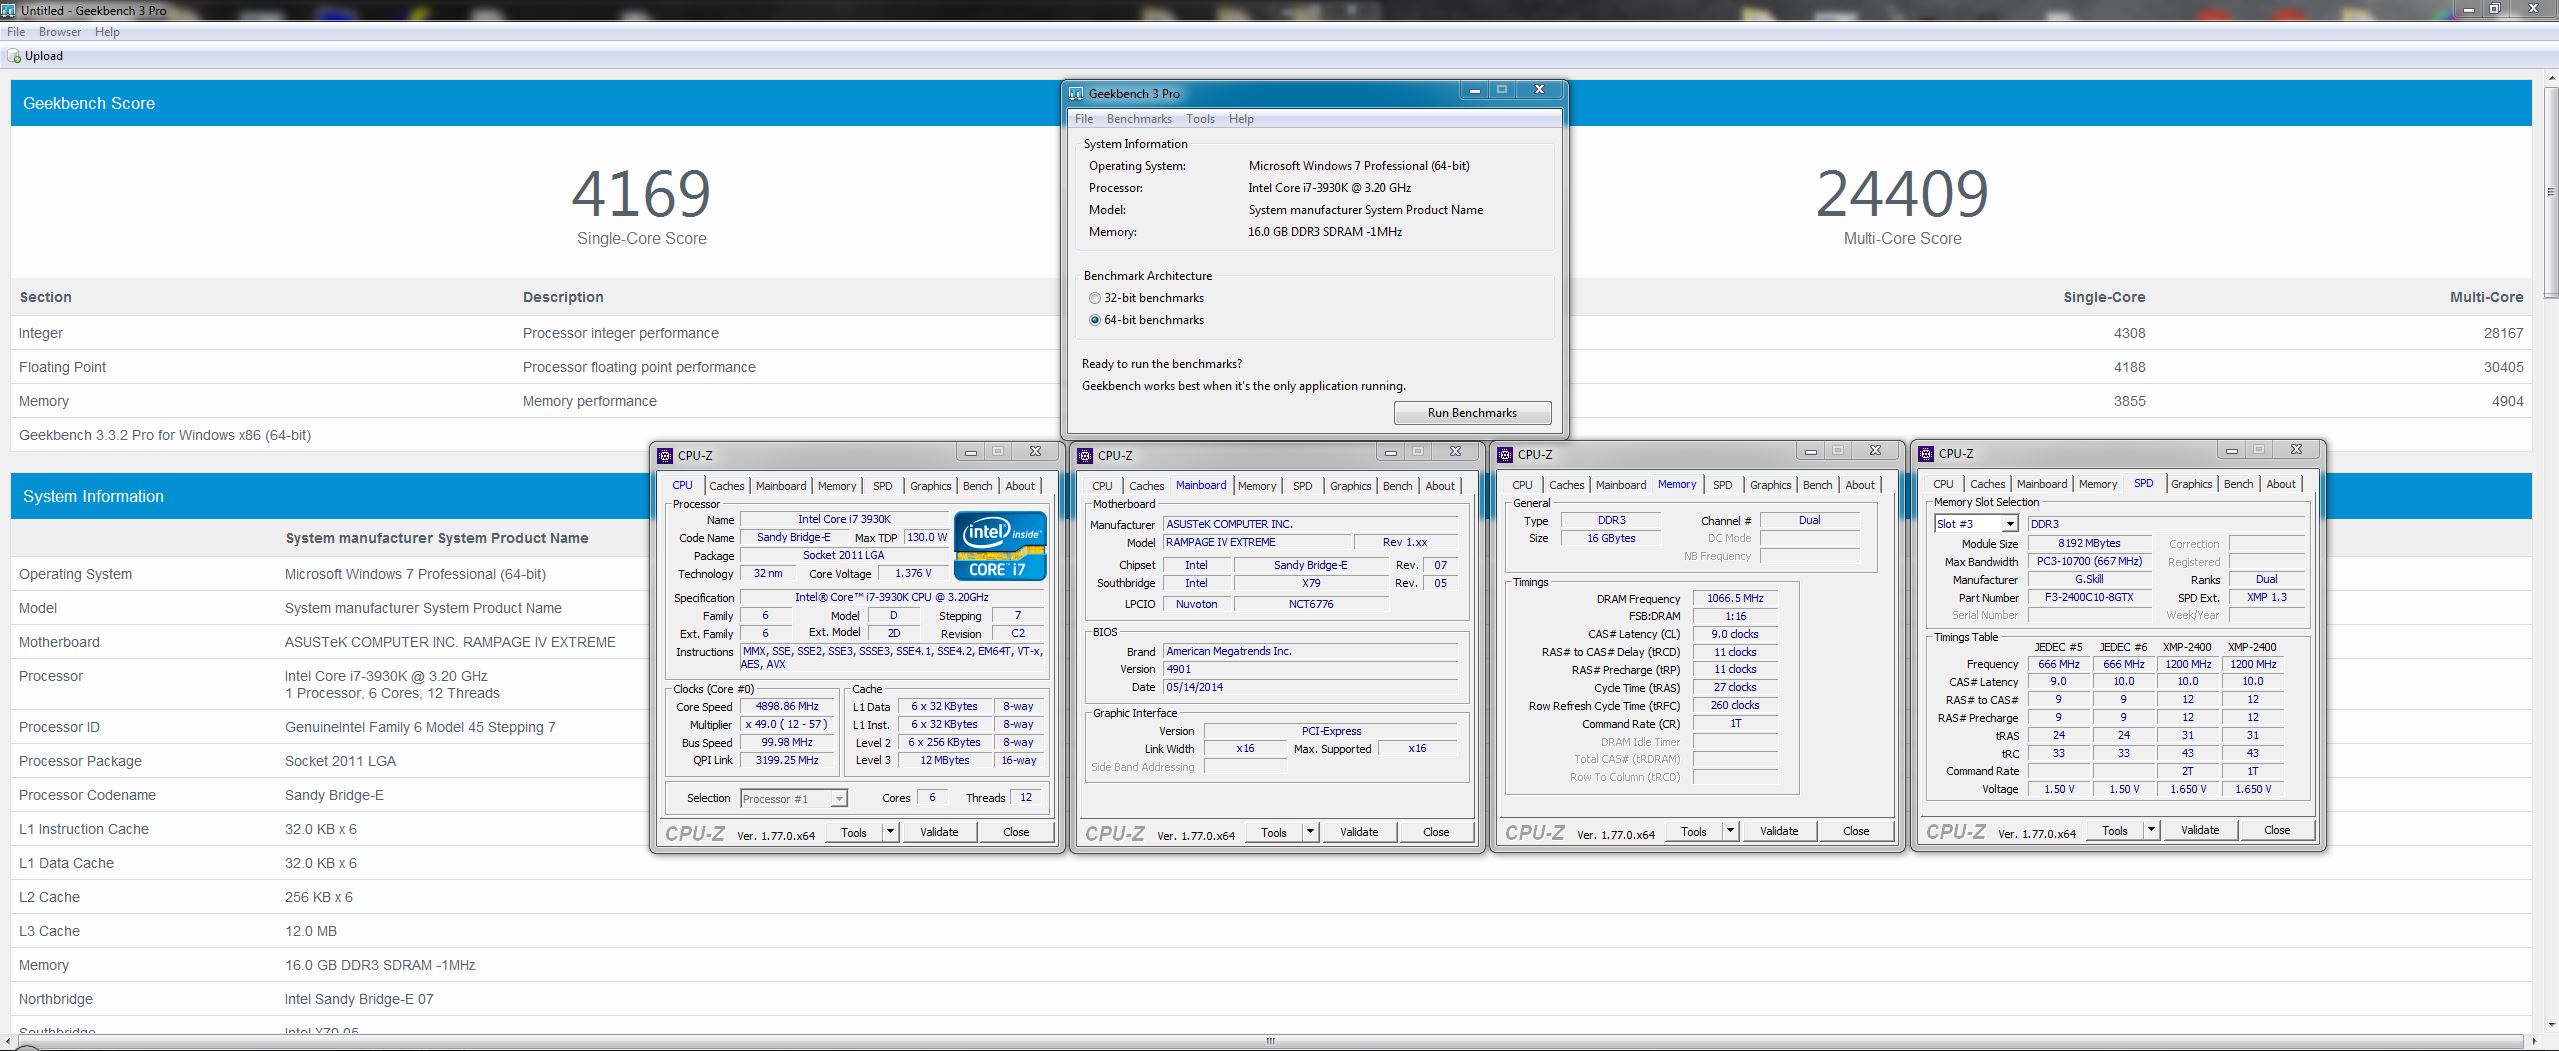Screen dimensions: 2559x1051
Task: Click the Memory performance description text
Action: pos(590,401)
